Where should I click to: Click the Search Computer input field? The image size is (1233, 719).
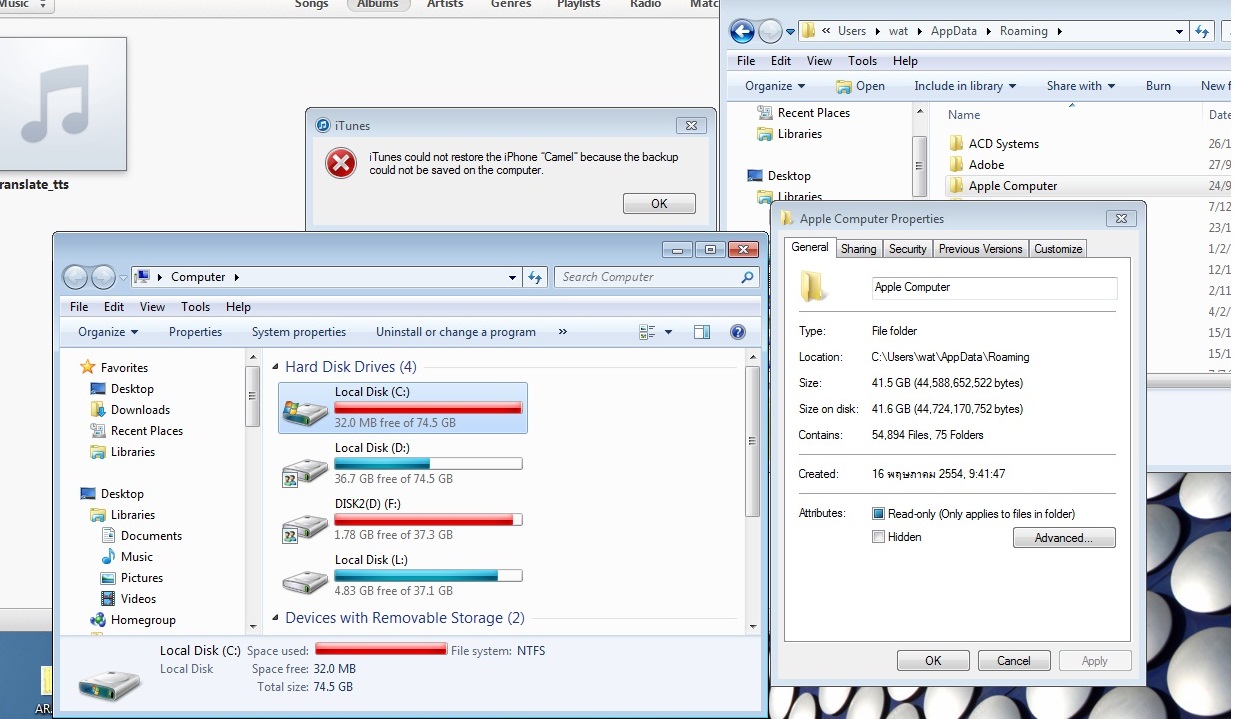point(648,277)
